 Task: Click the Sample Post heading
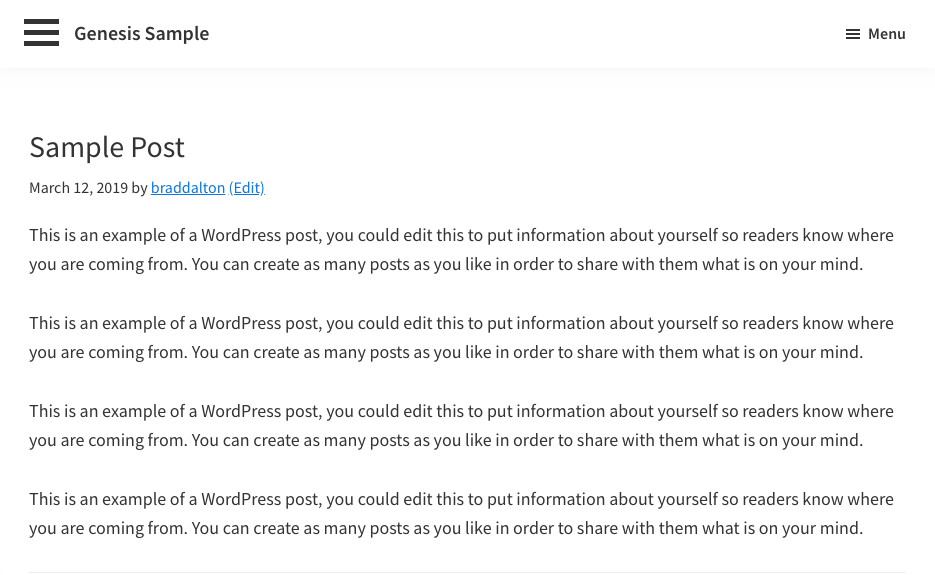point(107,147)
